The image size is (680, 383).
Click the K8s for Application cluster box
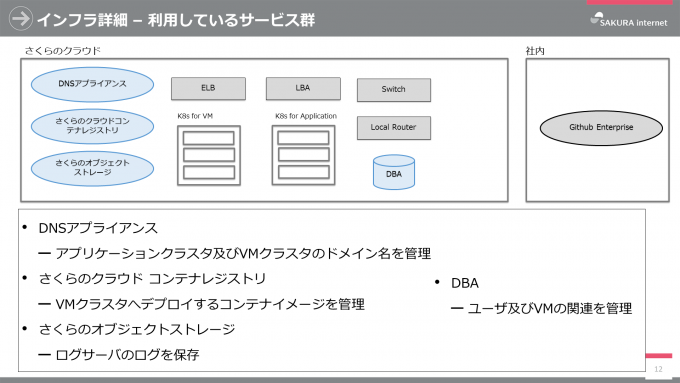click(x=304, y=155)
